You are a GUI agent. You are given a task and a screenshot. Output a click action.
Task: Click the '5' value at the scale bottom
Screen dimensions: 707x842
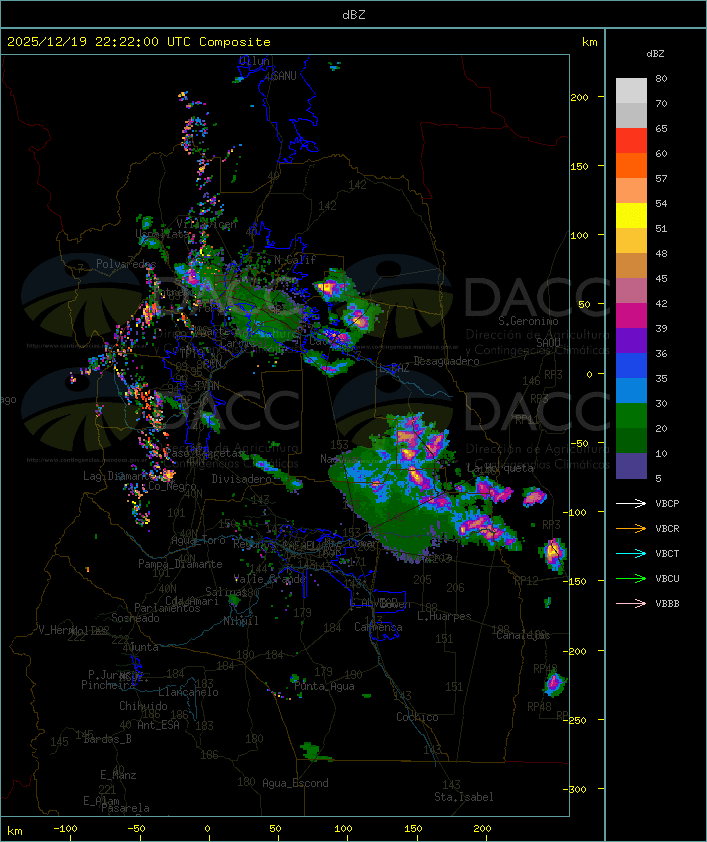[x=658, y=478]
